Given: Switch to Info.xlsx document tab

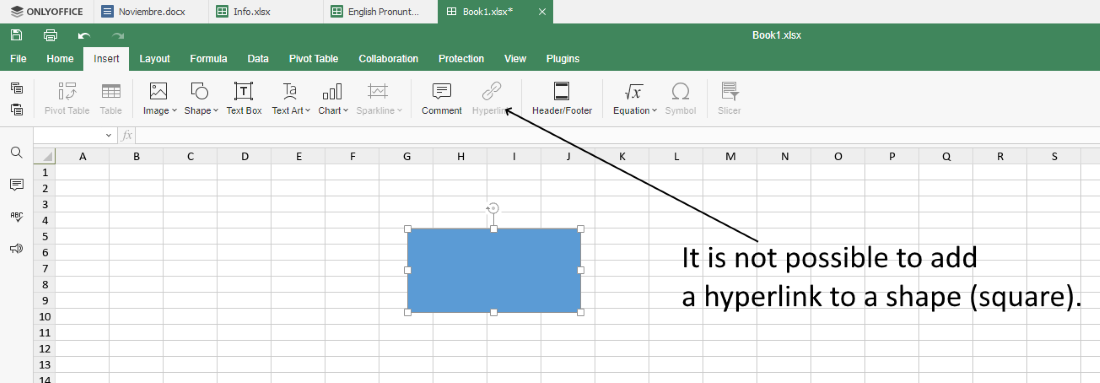Looking at the screenshot, I should pos(267,11).
